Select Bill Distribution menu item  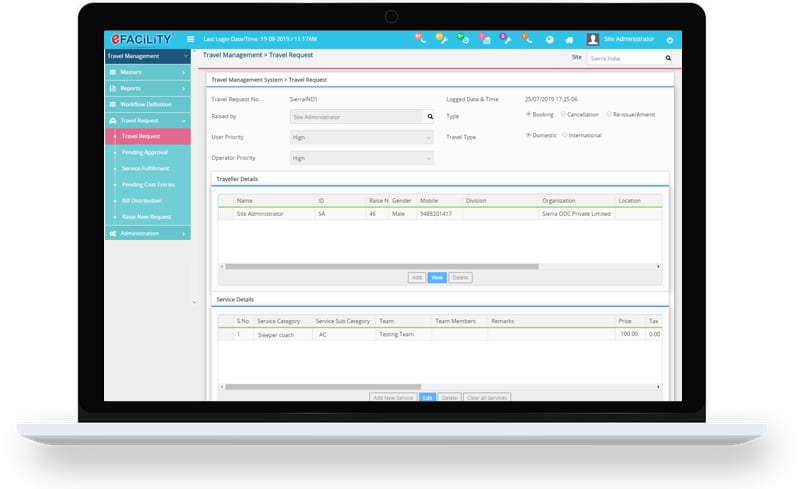(x=141, y=200)
